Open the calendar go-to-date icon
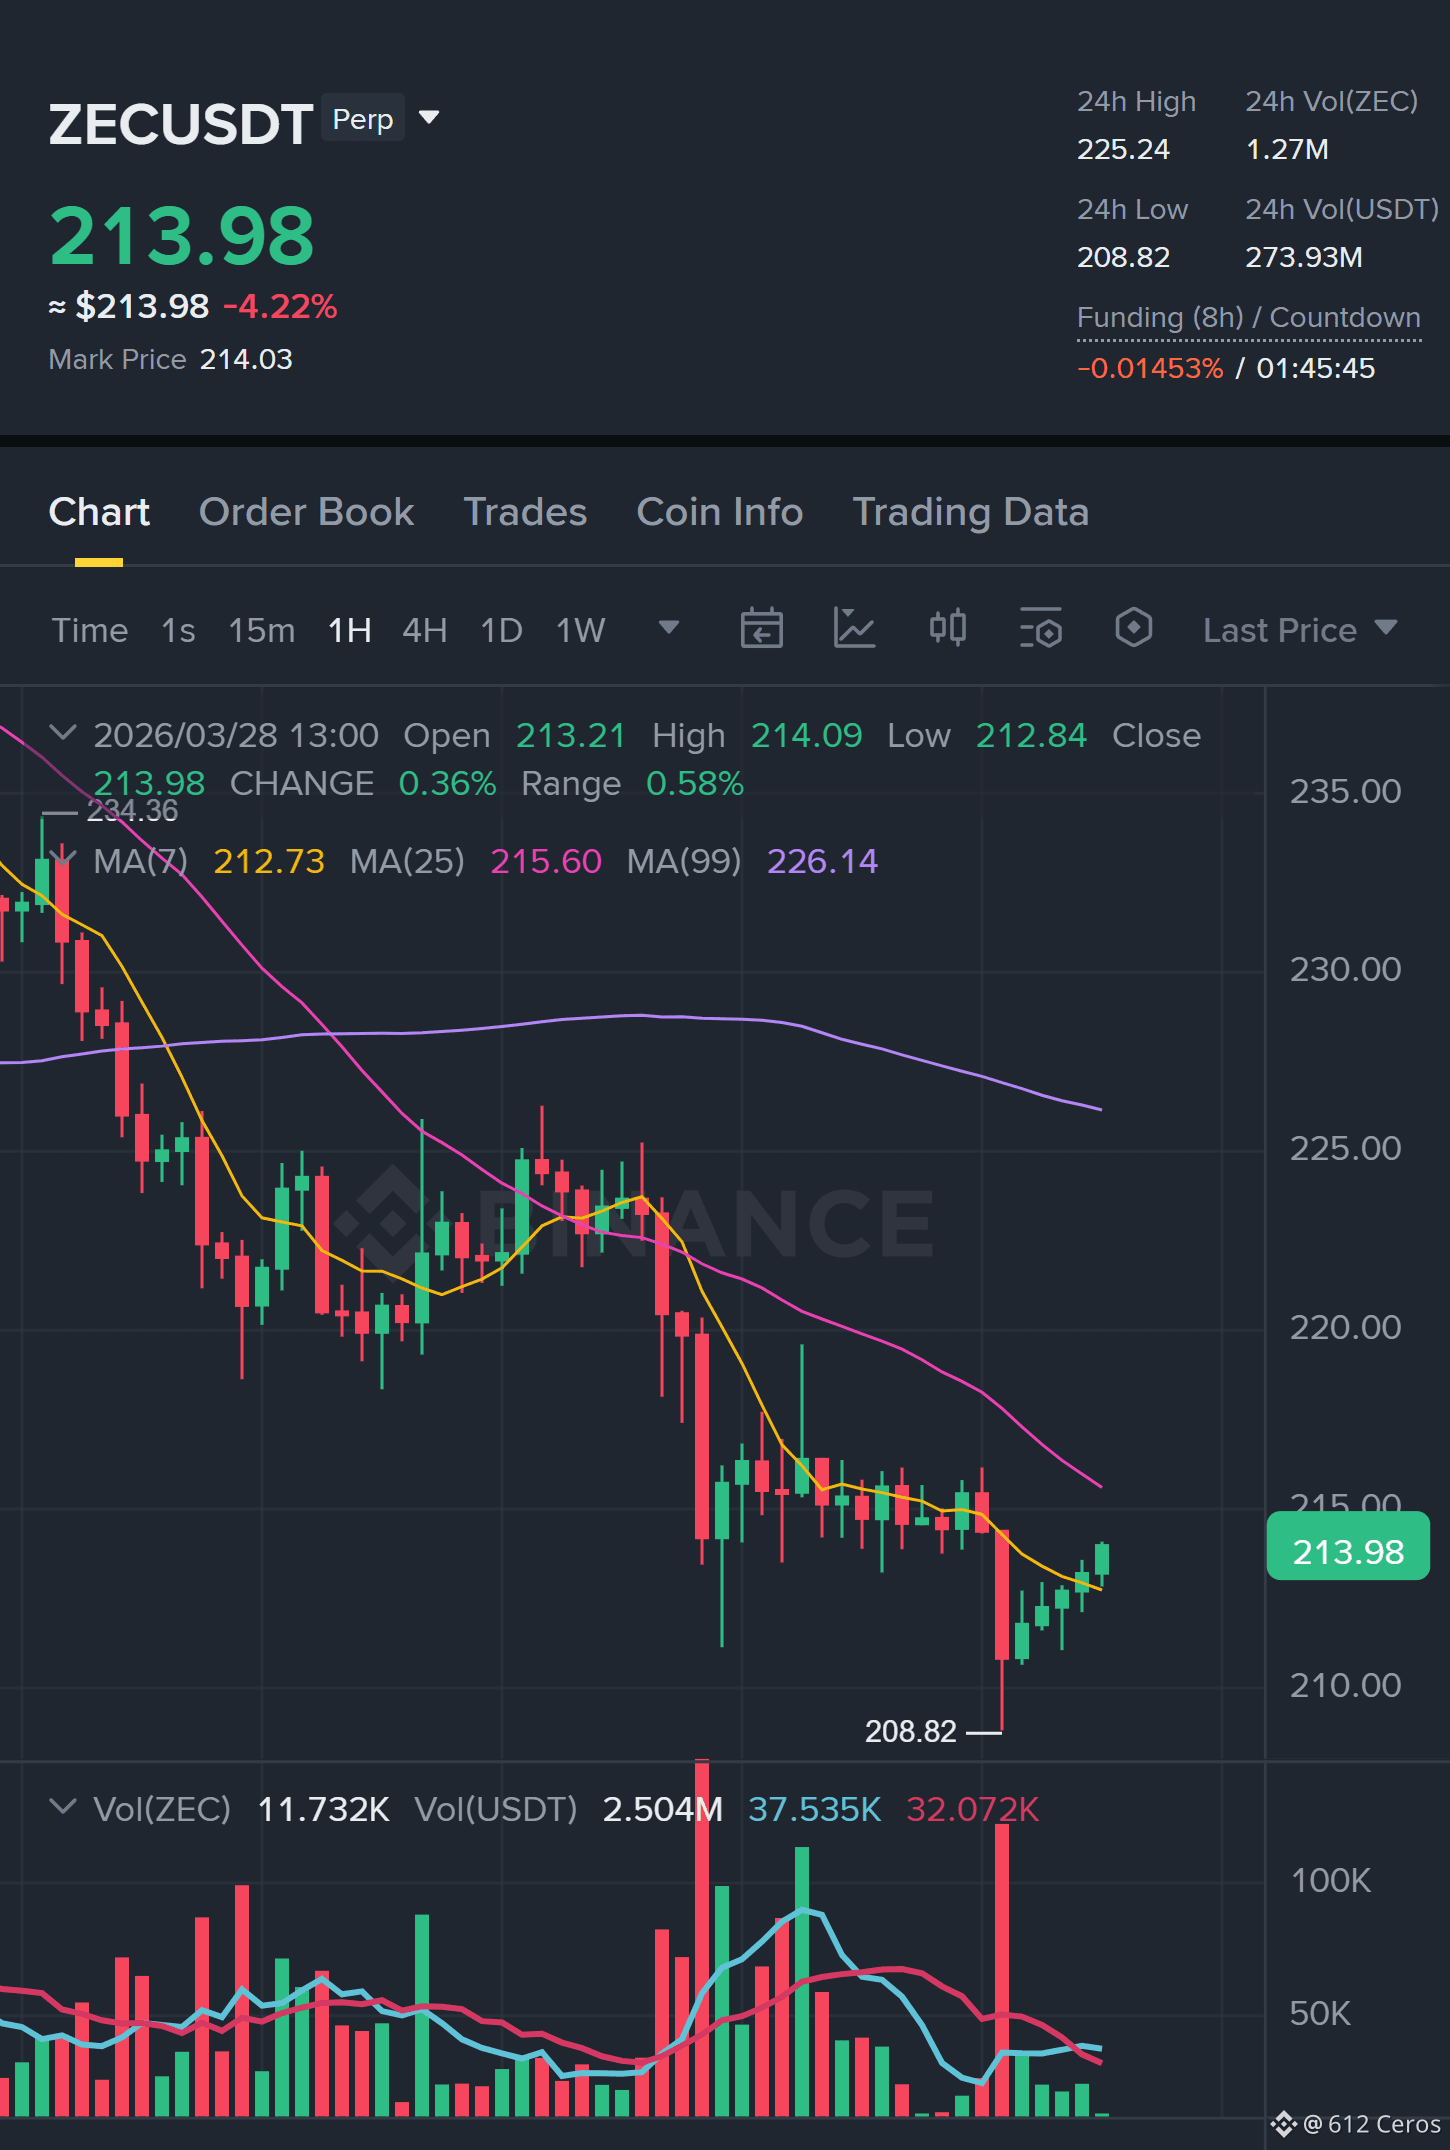Viewport: 1450px width, 2150px height. 761,629
